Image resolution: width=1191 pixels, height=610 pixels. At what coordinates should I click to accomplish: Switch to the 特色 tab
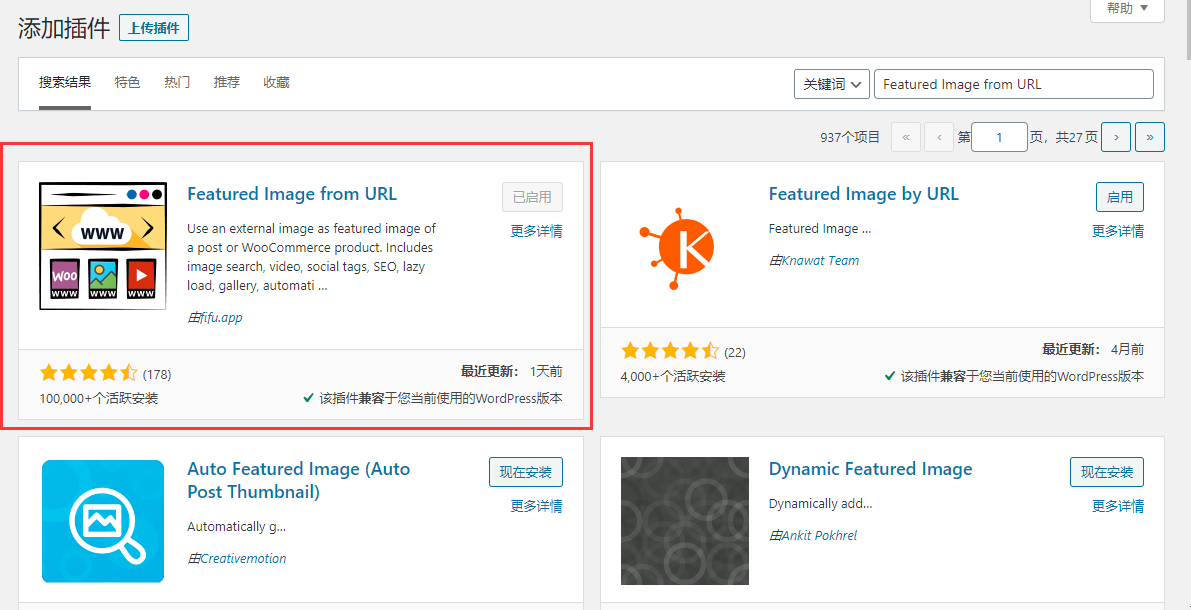point(127,83)
